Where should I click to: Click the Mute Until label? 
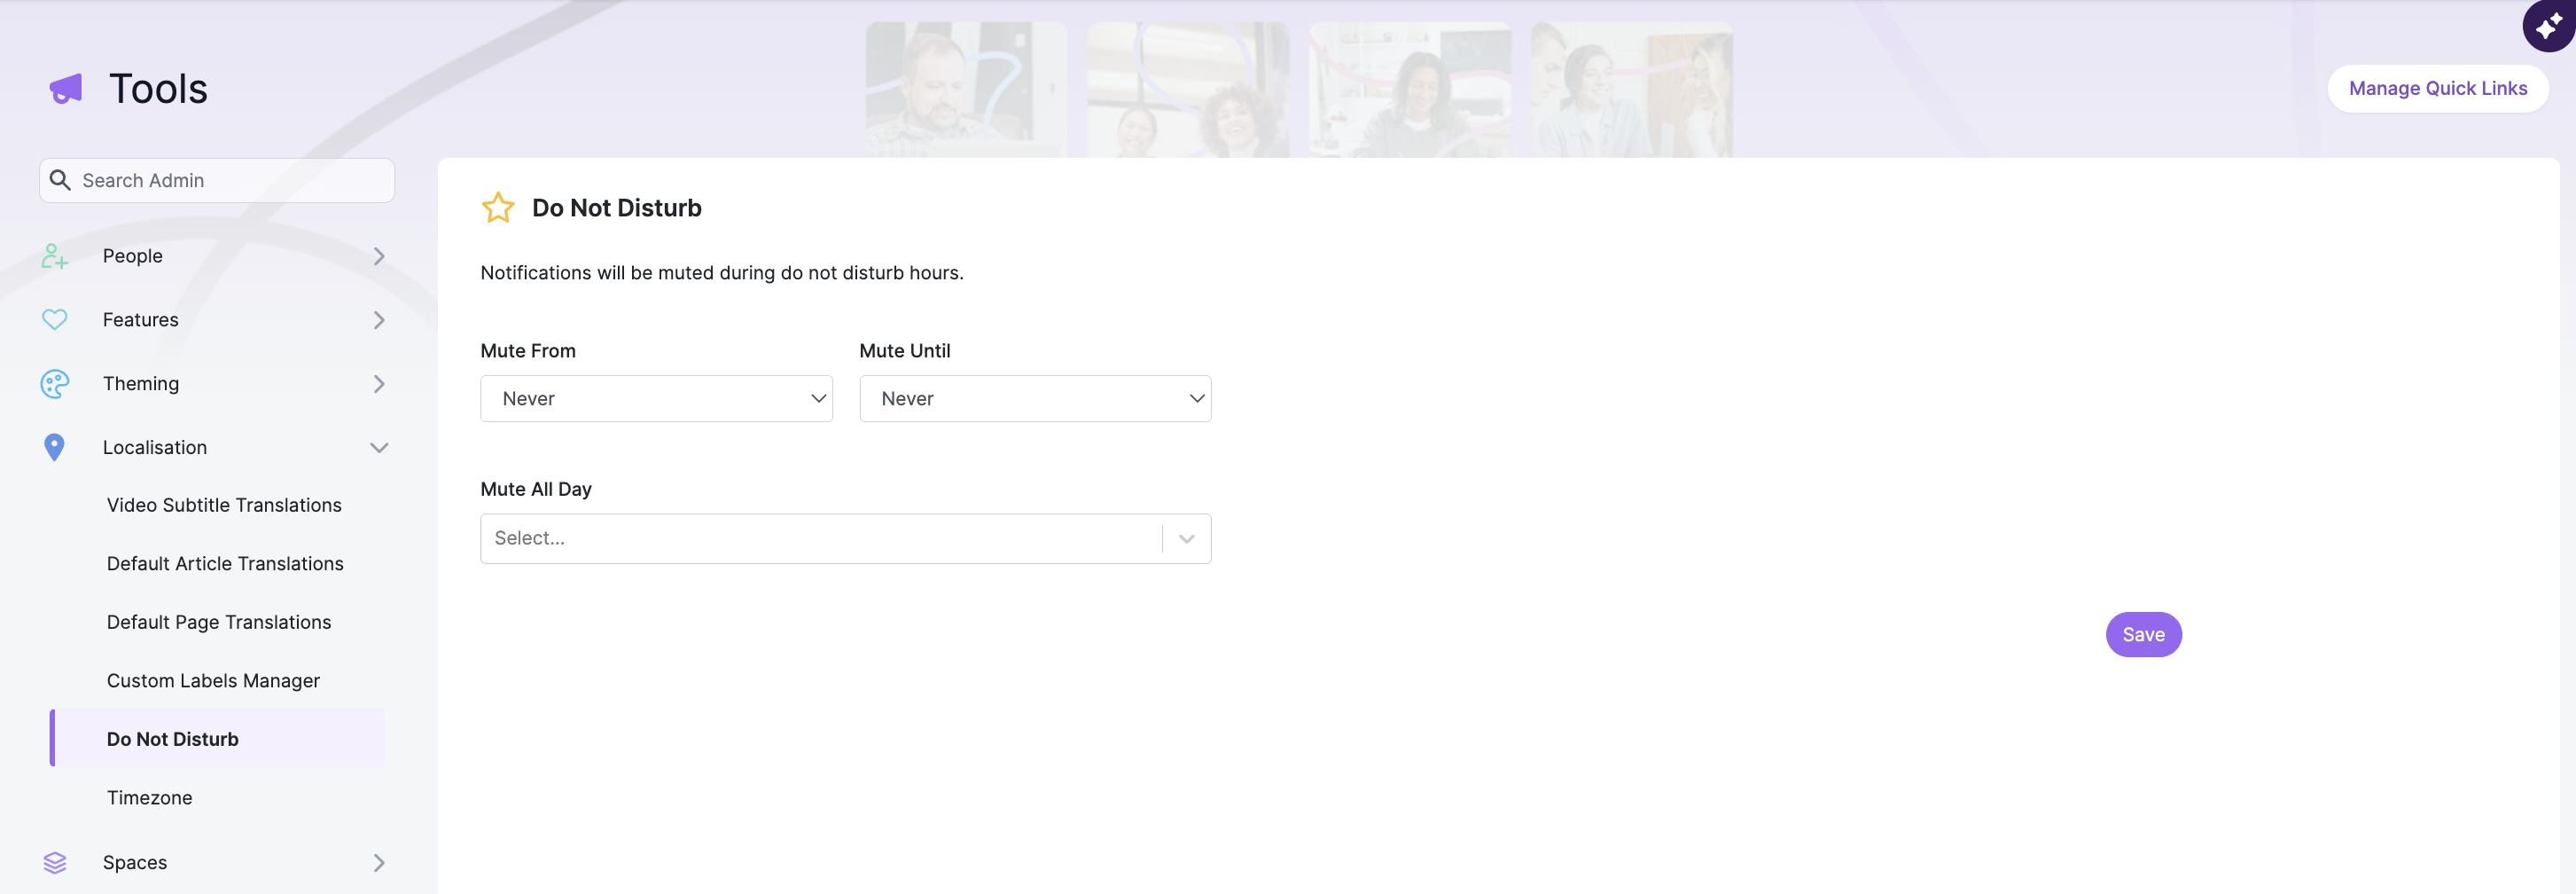904,351
